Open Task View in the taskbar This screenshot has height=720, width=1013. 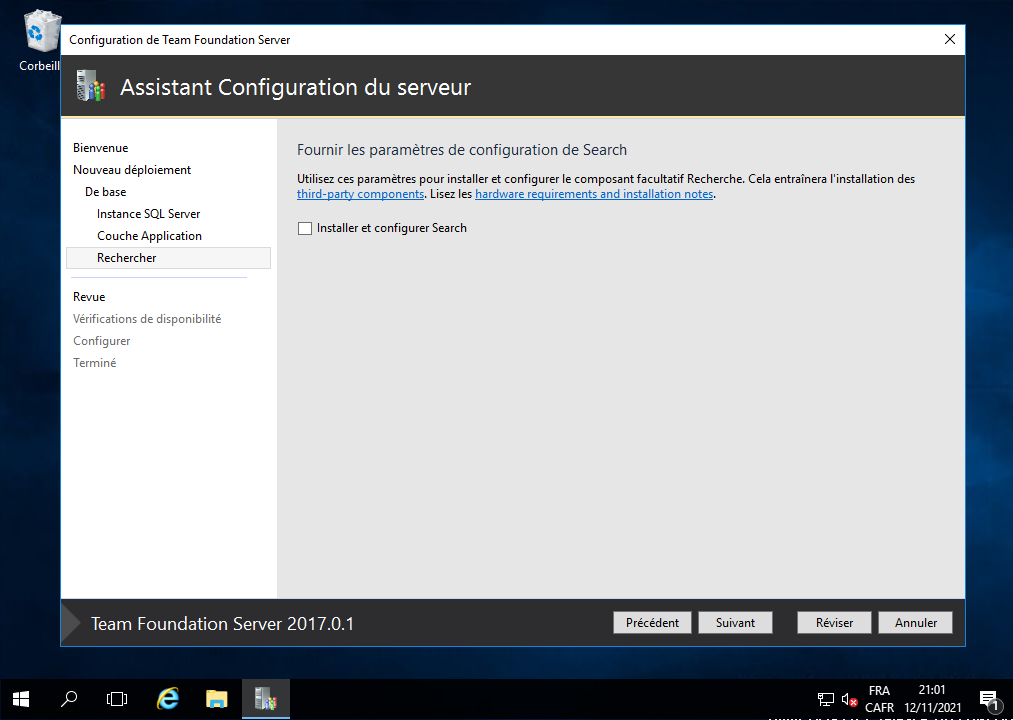[117, 699]
